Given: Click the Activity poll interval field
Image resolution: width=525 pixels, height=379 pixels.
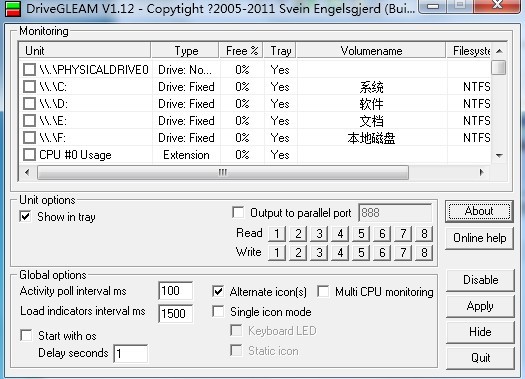Looking at the screenshot, I should [175, 291].
